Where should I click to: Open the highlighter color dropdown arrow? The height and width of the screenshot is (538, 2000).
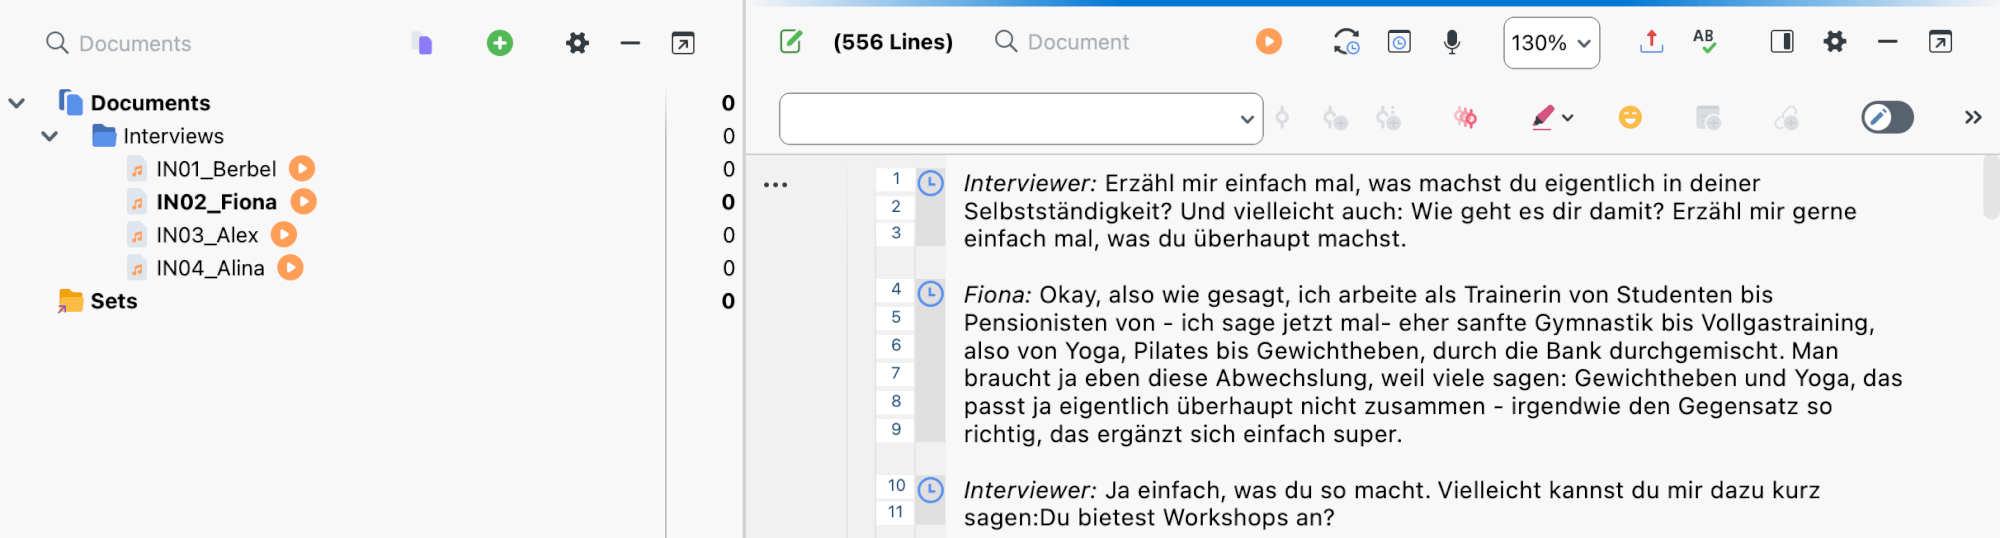tap(1568, 118)
